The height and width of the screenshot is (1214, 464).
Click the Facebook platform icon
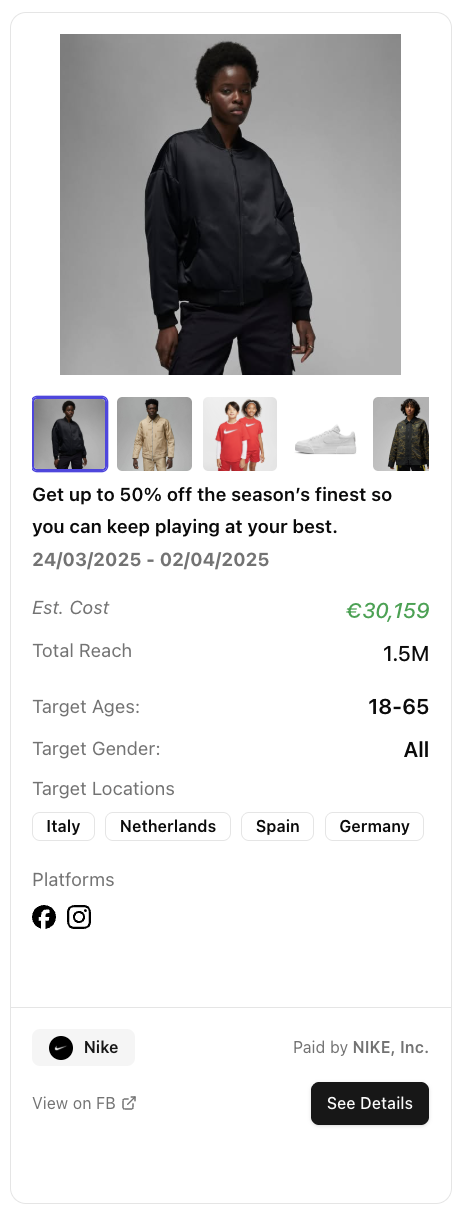pos(44,917)
